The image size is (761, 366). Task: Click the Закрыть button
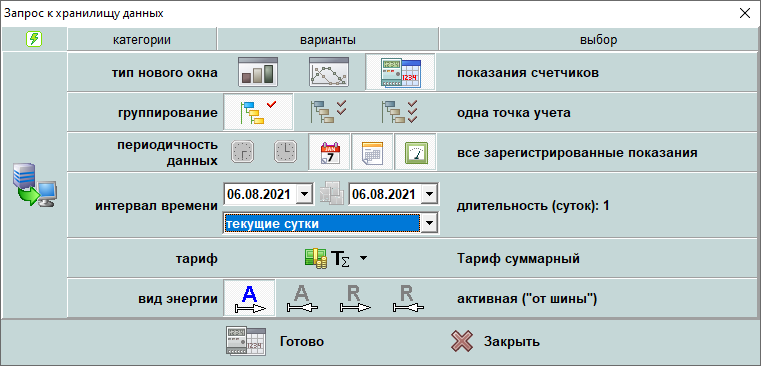pyautogui.click(x=495, y=341)
